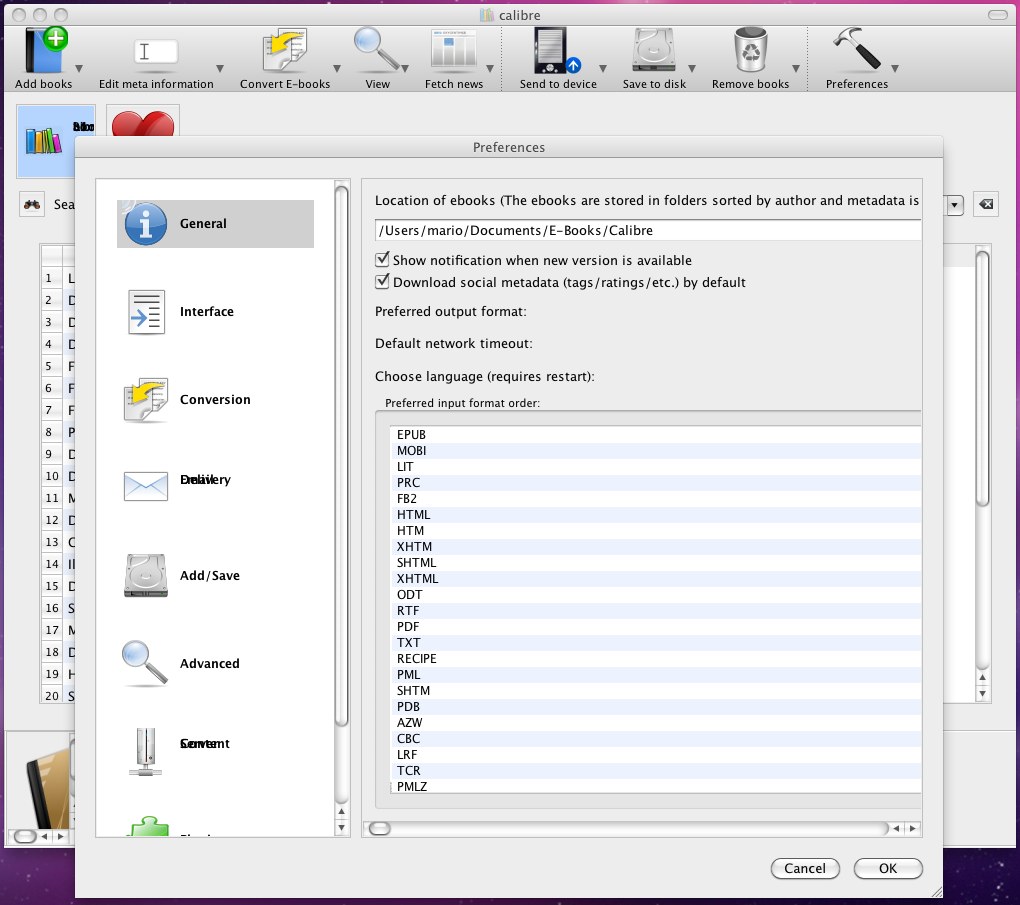Toggle download social metadata checkbox
This screenshot has width=1020, height=905.
[382, 282]
